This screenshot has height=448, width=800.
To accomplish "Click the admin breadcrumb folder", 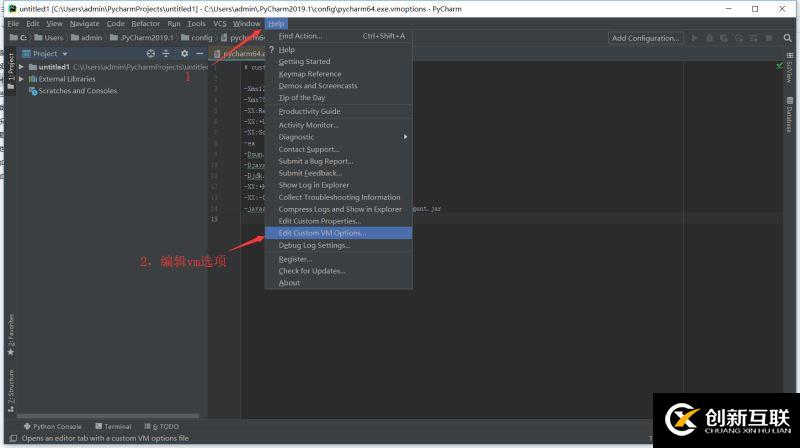I will pyautogui.click(x=87, y=38).
